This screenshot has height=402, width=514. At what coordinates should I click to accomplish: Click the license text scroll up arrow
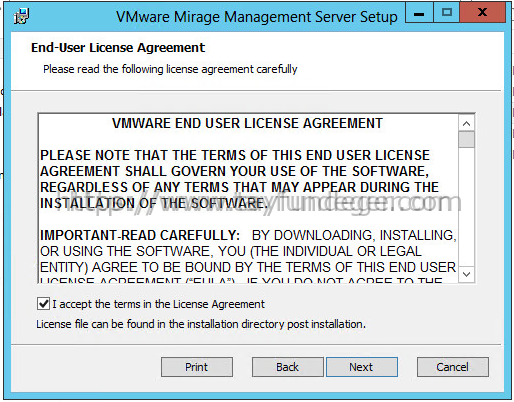click(x=466, y=124)
